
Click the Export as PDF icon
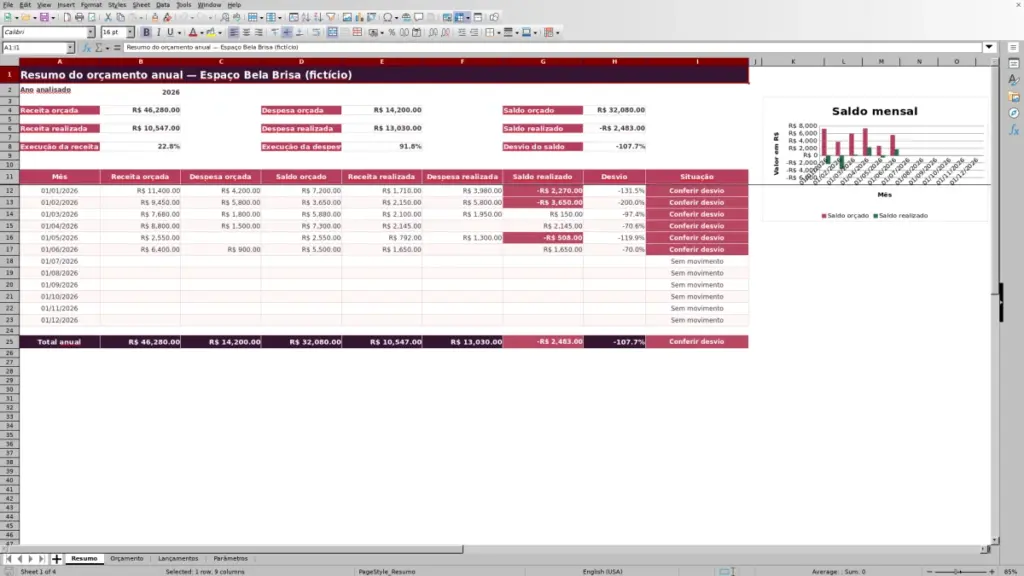(x=67, y=18)
